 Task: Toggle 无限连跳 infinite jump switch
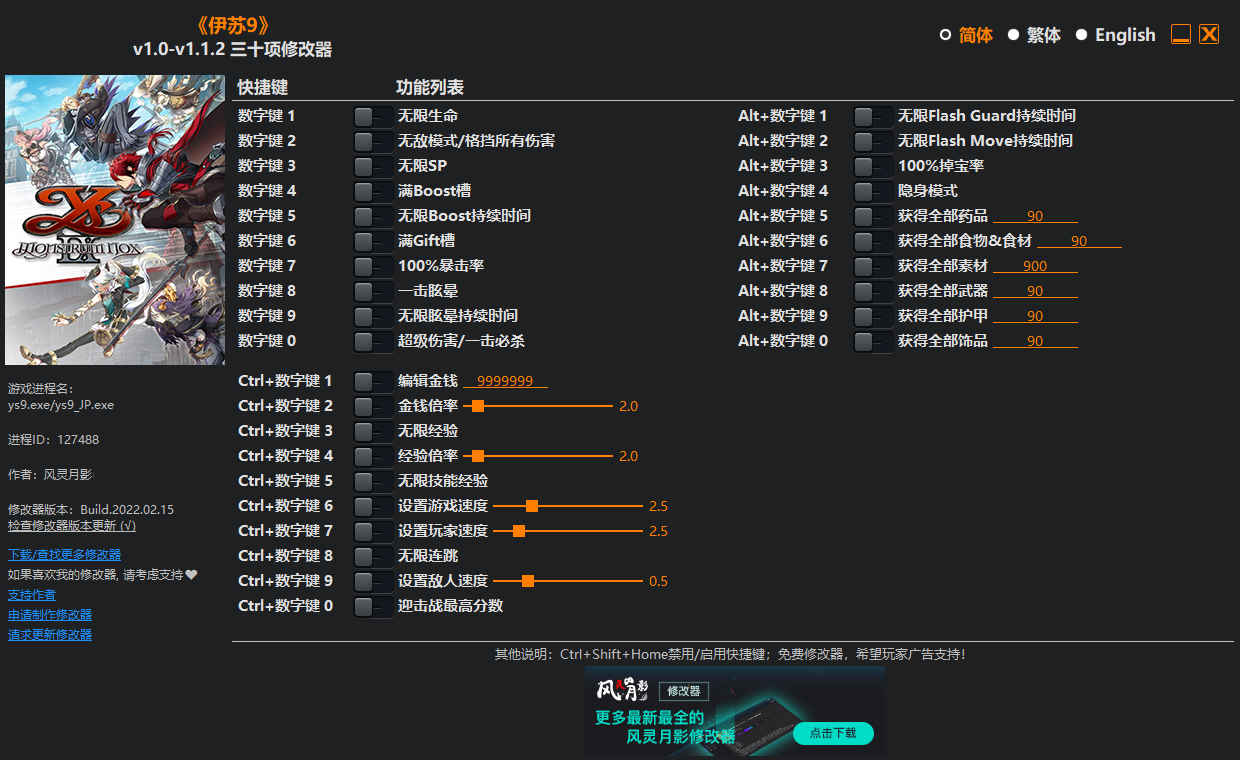[x=372, y=557]
